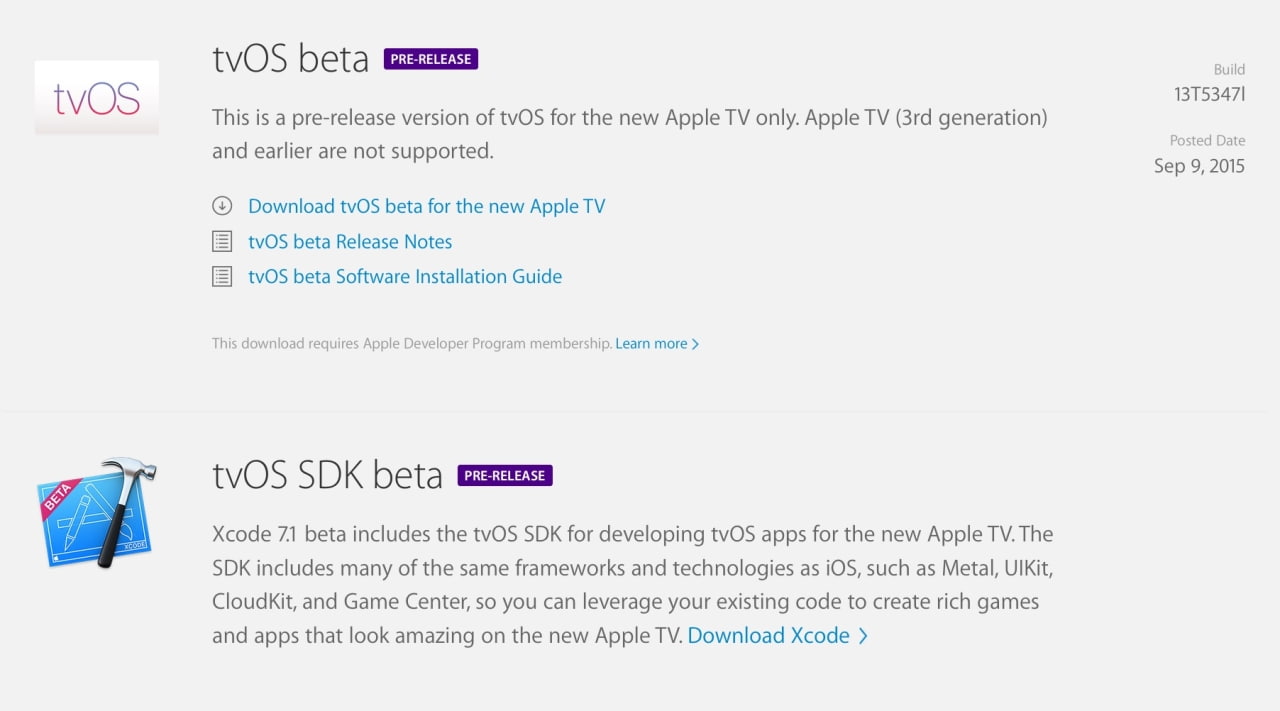The image size is (1280, 711).
Task: Click the Xcode beta hammer icon
Action: 97,514
